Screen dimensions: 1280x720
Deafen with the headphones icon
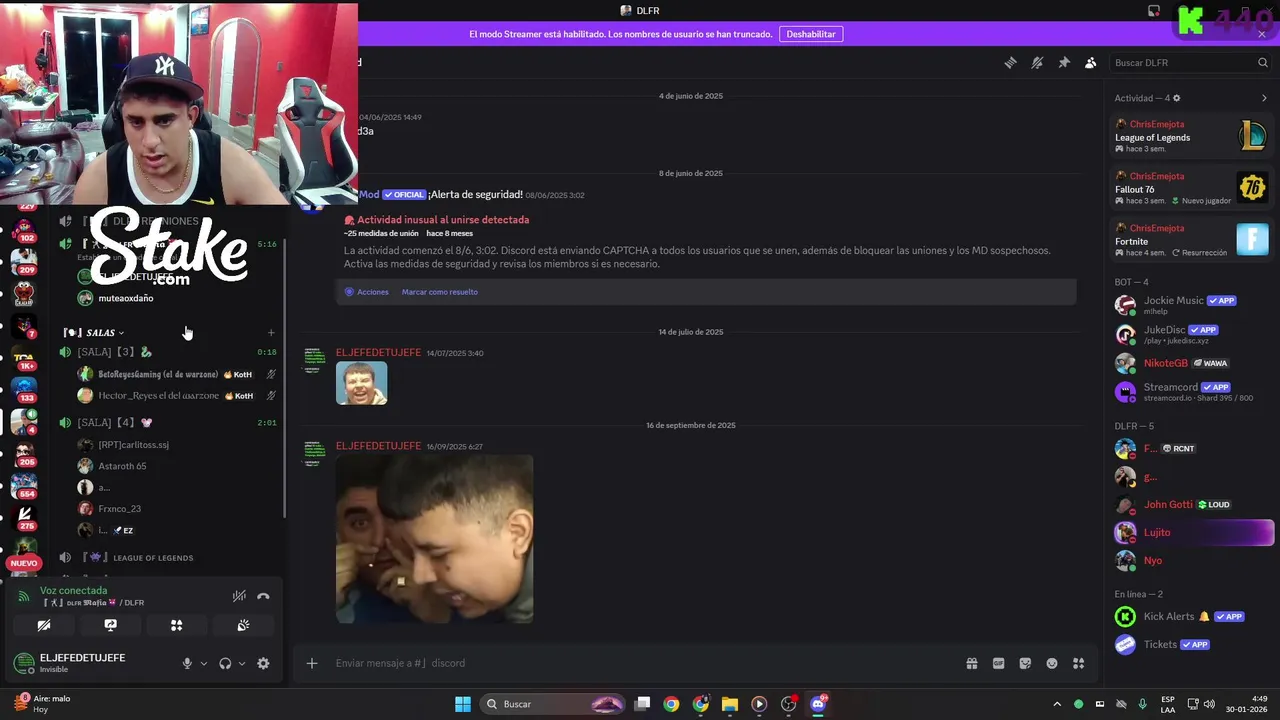(225, 663)
